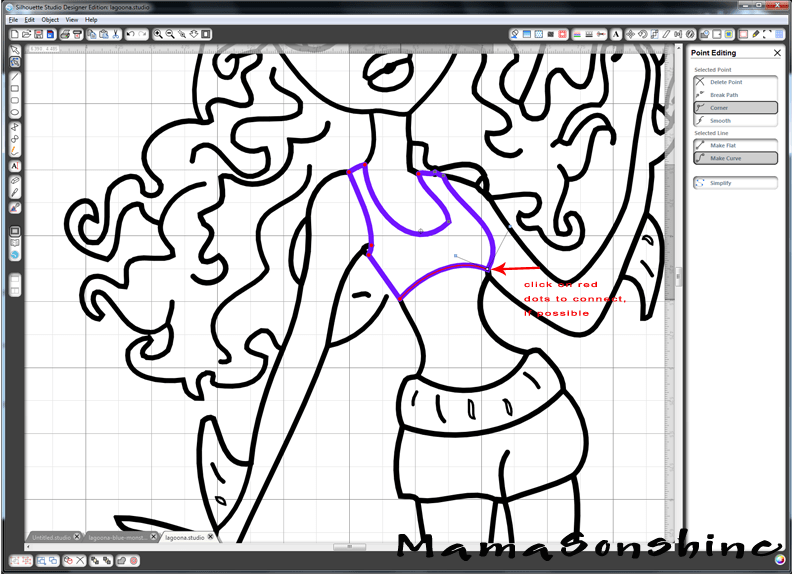
Task: Close the Point Editing panel
Action: coord(777,53)
